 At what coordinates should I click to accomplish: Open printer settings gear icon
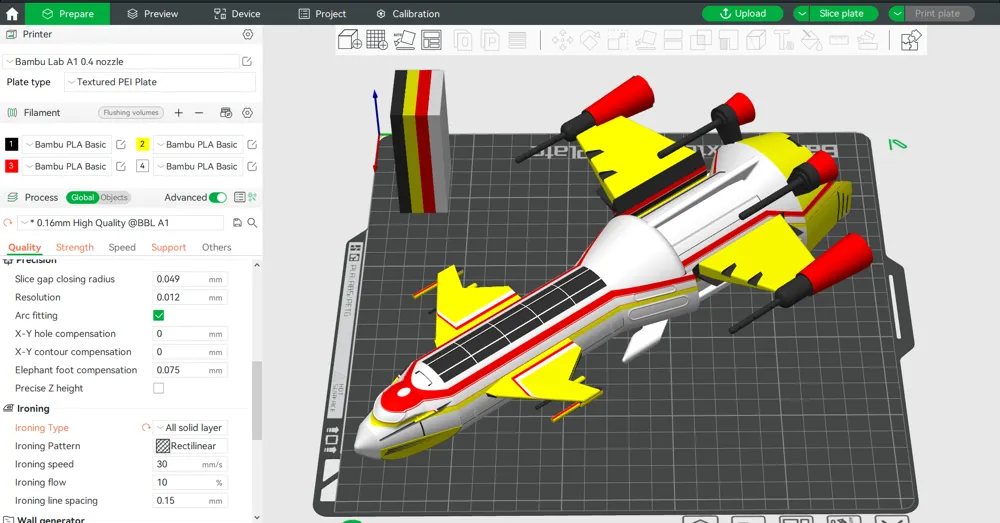tap(248, 34)
